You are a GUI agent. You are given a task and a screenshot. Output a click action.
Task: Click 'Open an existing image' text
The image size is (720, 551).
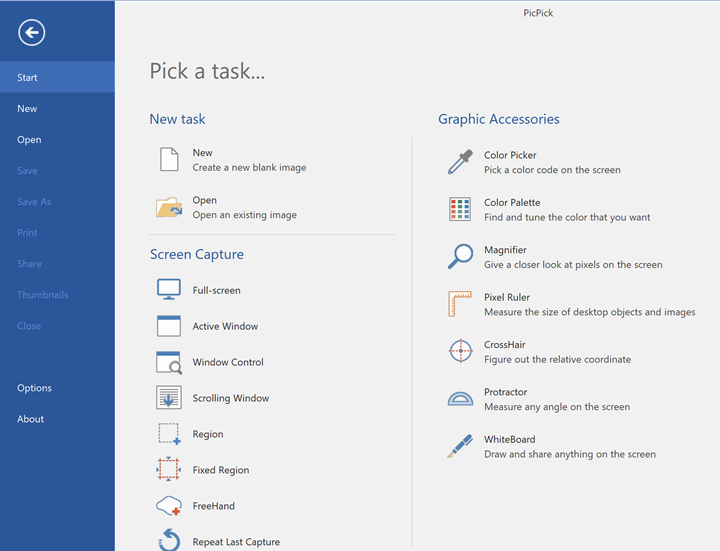click(x=244, y=215)
